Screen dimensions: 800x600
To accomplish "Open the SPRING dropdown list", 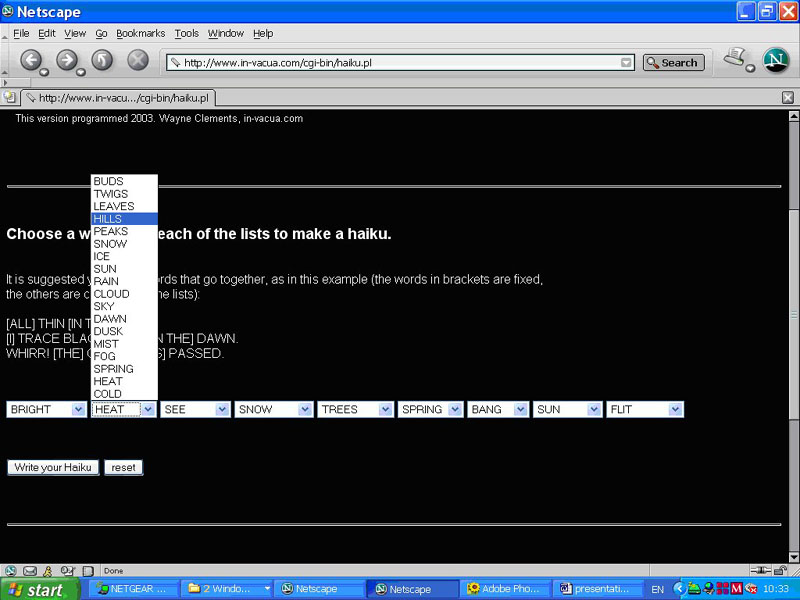I will pyautogui.click(x=431, y=409).
